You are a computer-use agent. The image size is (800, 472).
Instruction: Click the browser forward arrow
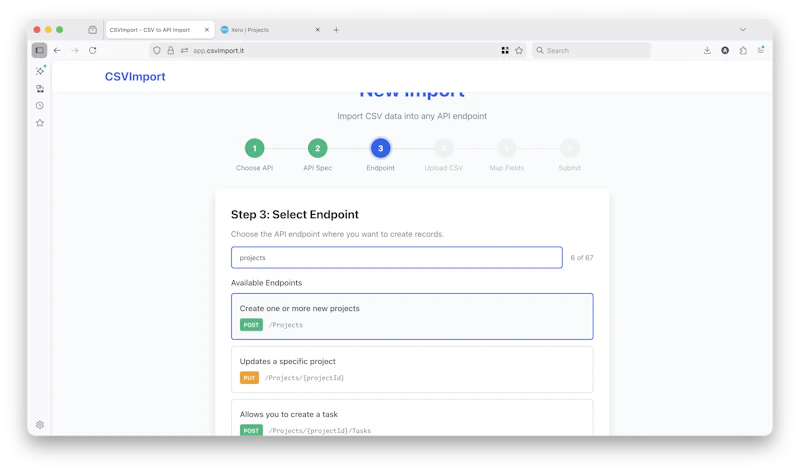pyautogui.click(x=75, y=51)
